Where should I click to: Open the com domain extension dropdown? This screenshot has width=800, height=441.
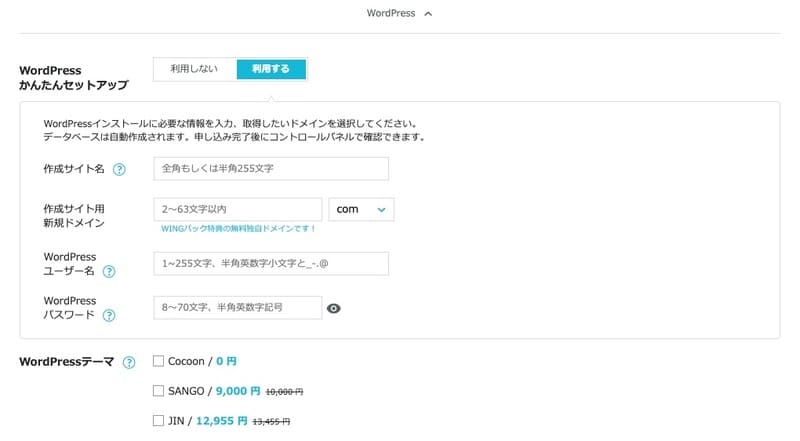tap(361, 209)
